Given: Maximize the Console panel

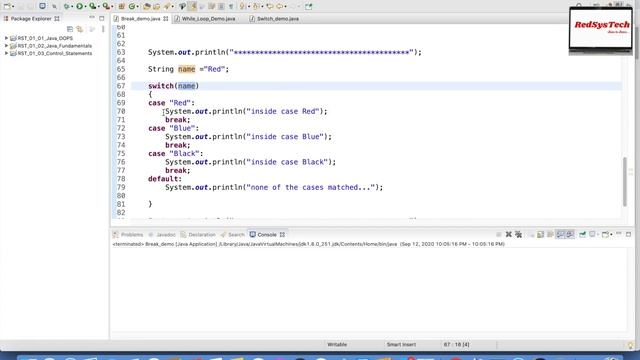Looking at the screenshot, I should tap(629, 234).
